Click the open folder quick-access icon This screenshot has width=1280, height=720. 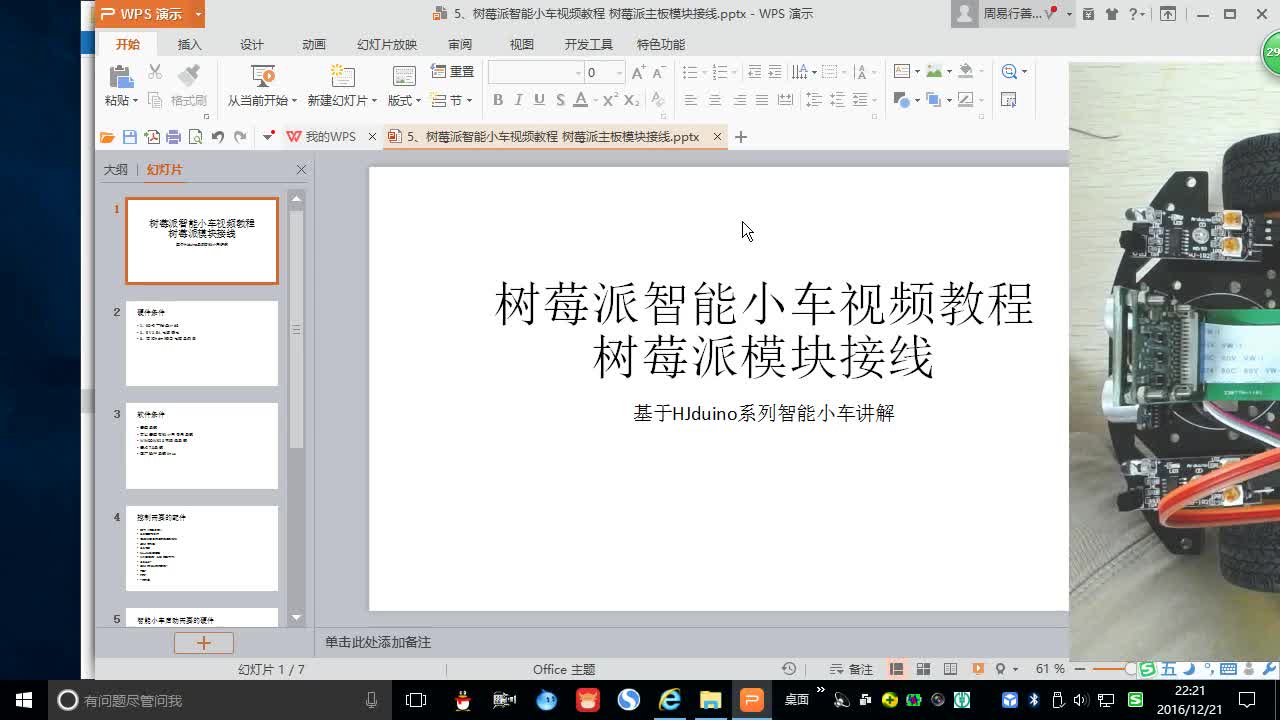click(x=107, y=137)
